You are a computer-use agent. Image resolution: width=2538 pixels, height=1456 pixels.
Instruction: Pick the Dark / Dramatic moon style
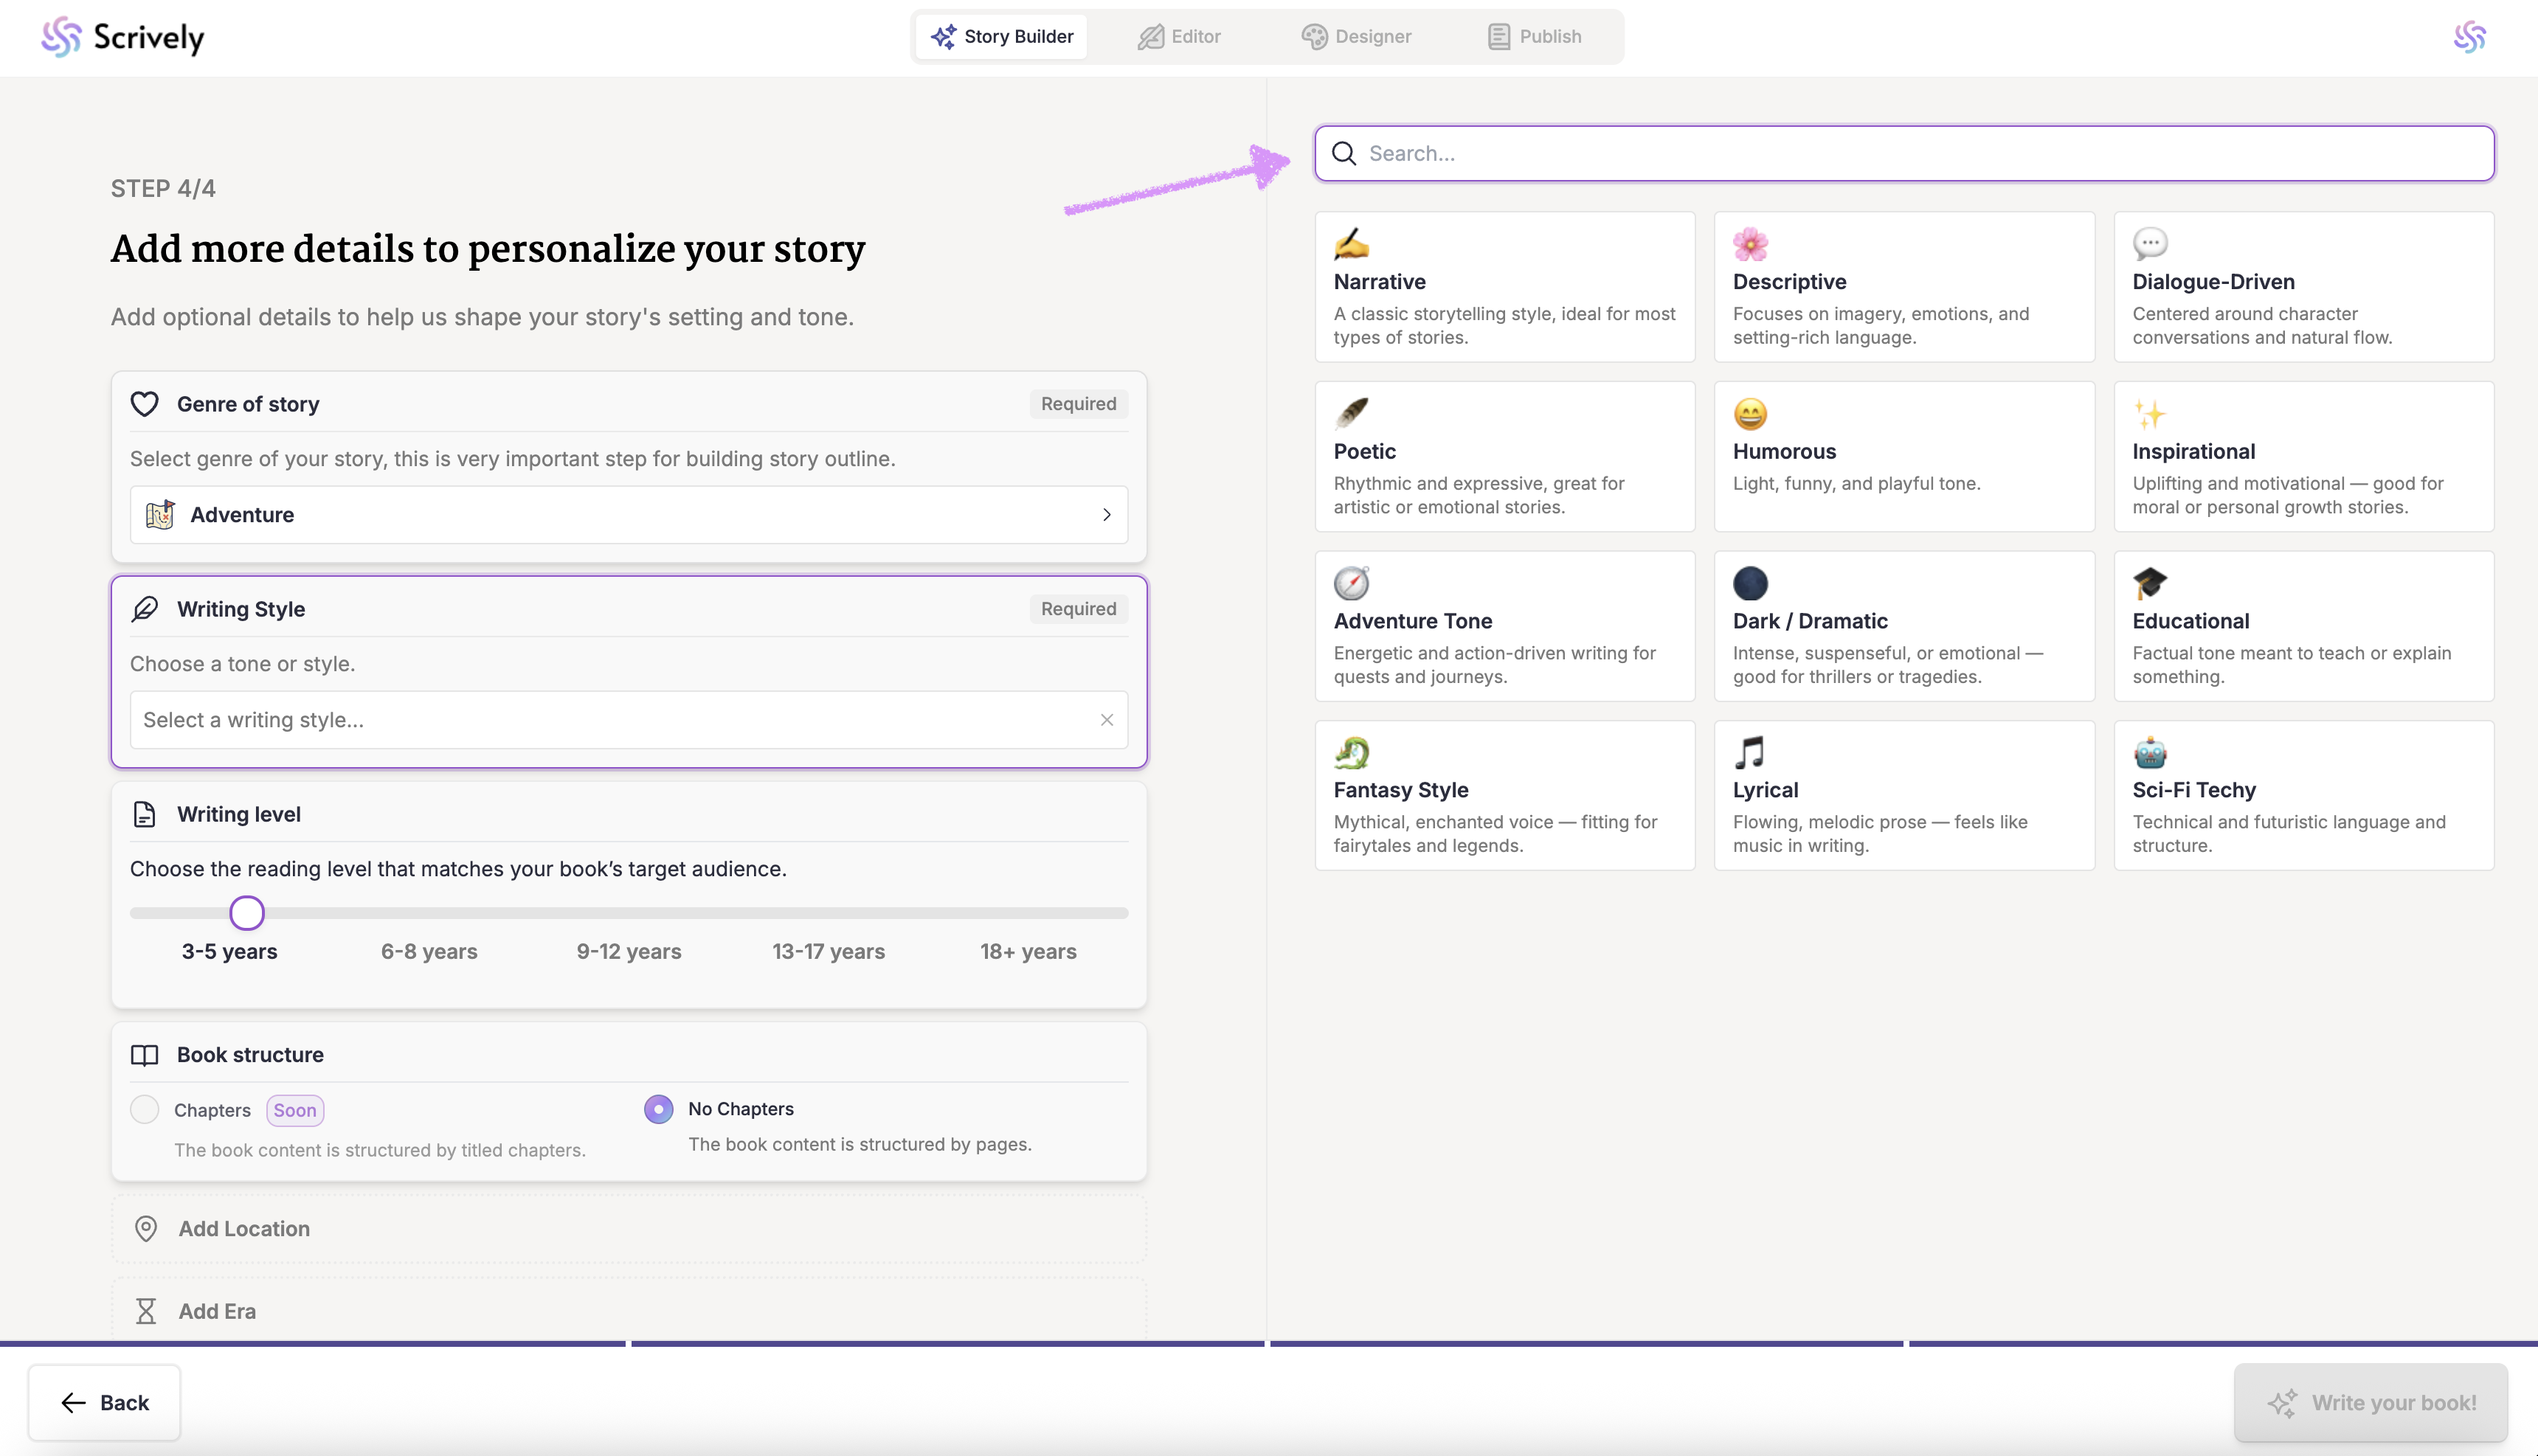pyautogui.click(x=1903, y=626)
